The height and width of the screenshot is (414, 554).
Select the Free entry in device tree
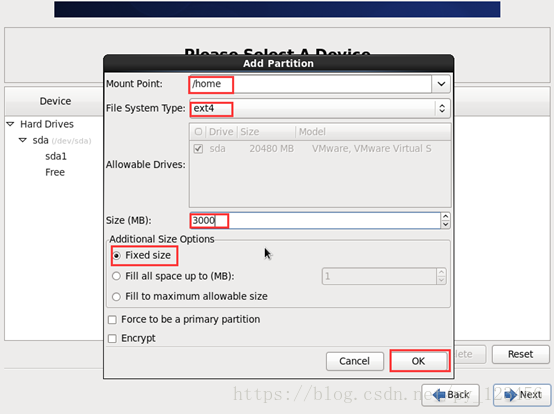55,172
